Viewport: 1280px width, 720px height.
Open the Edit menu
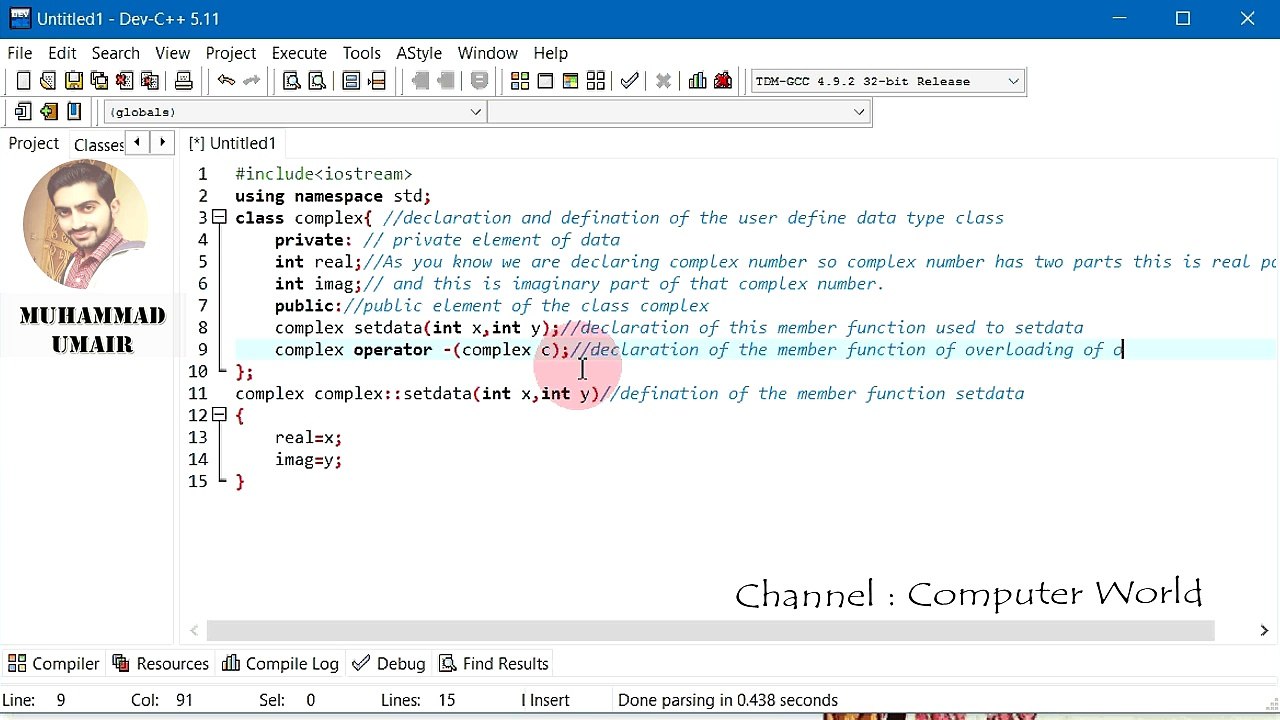(x=62, y=53)
